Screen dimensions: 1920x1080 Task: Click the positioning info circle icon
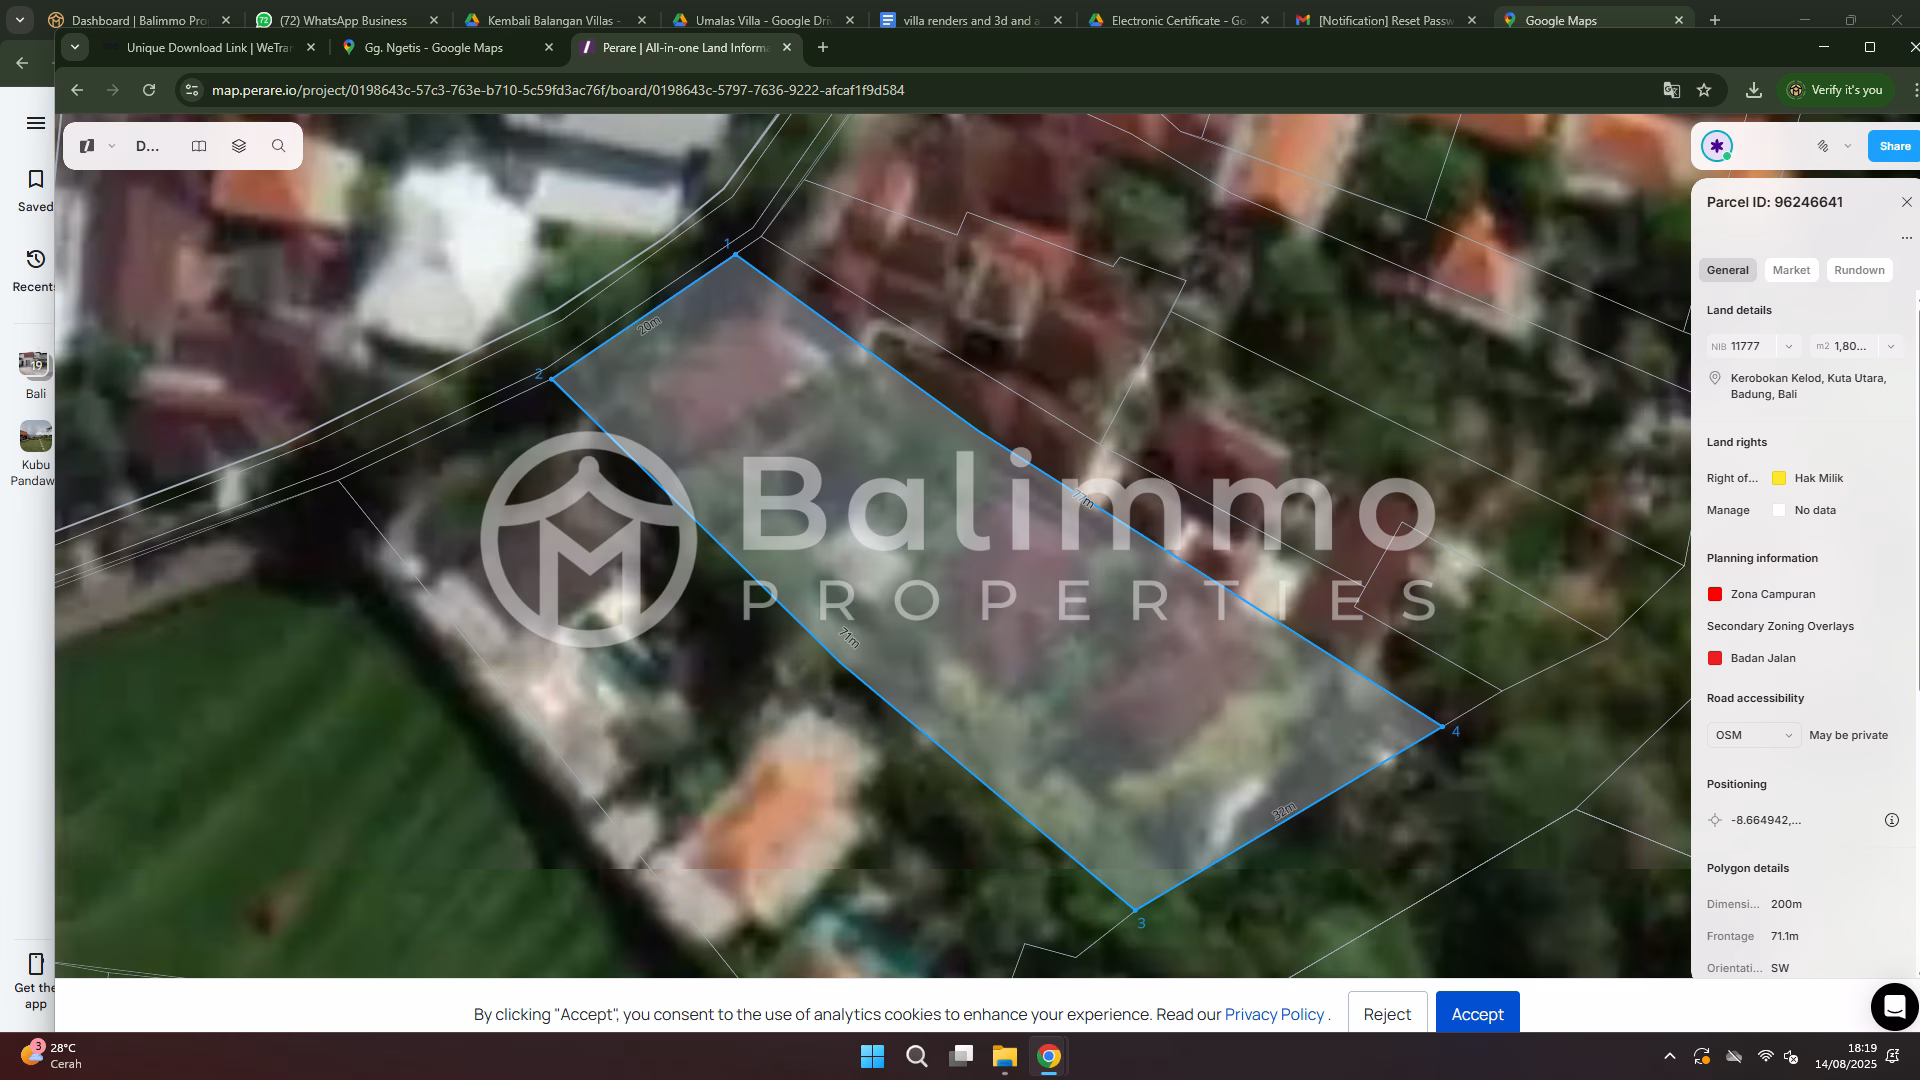[x=1891, y=820]
